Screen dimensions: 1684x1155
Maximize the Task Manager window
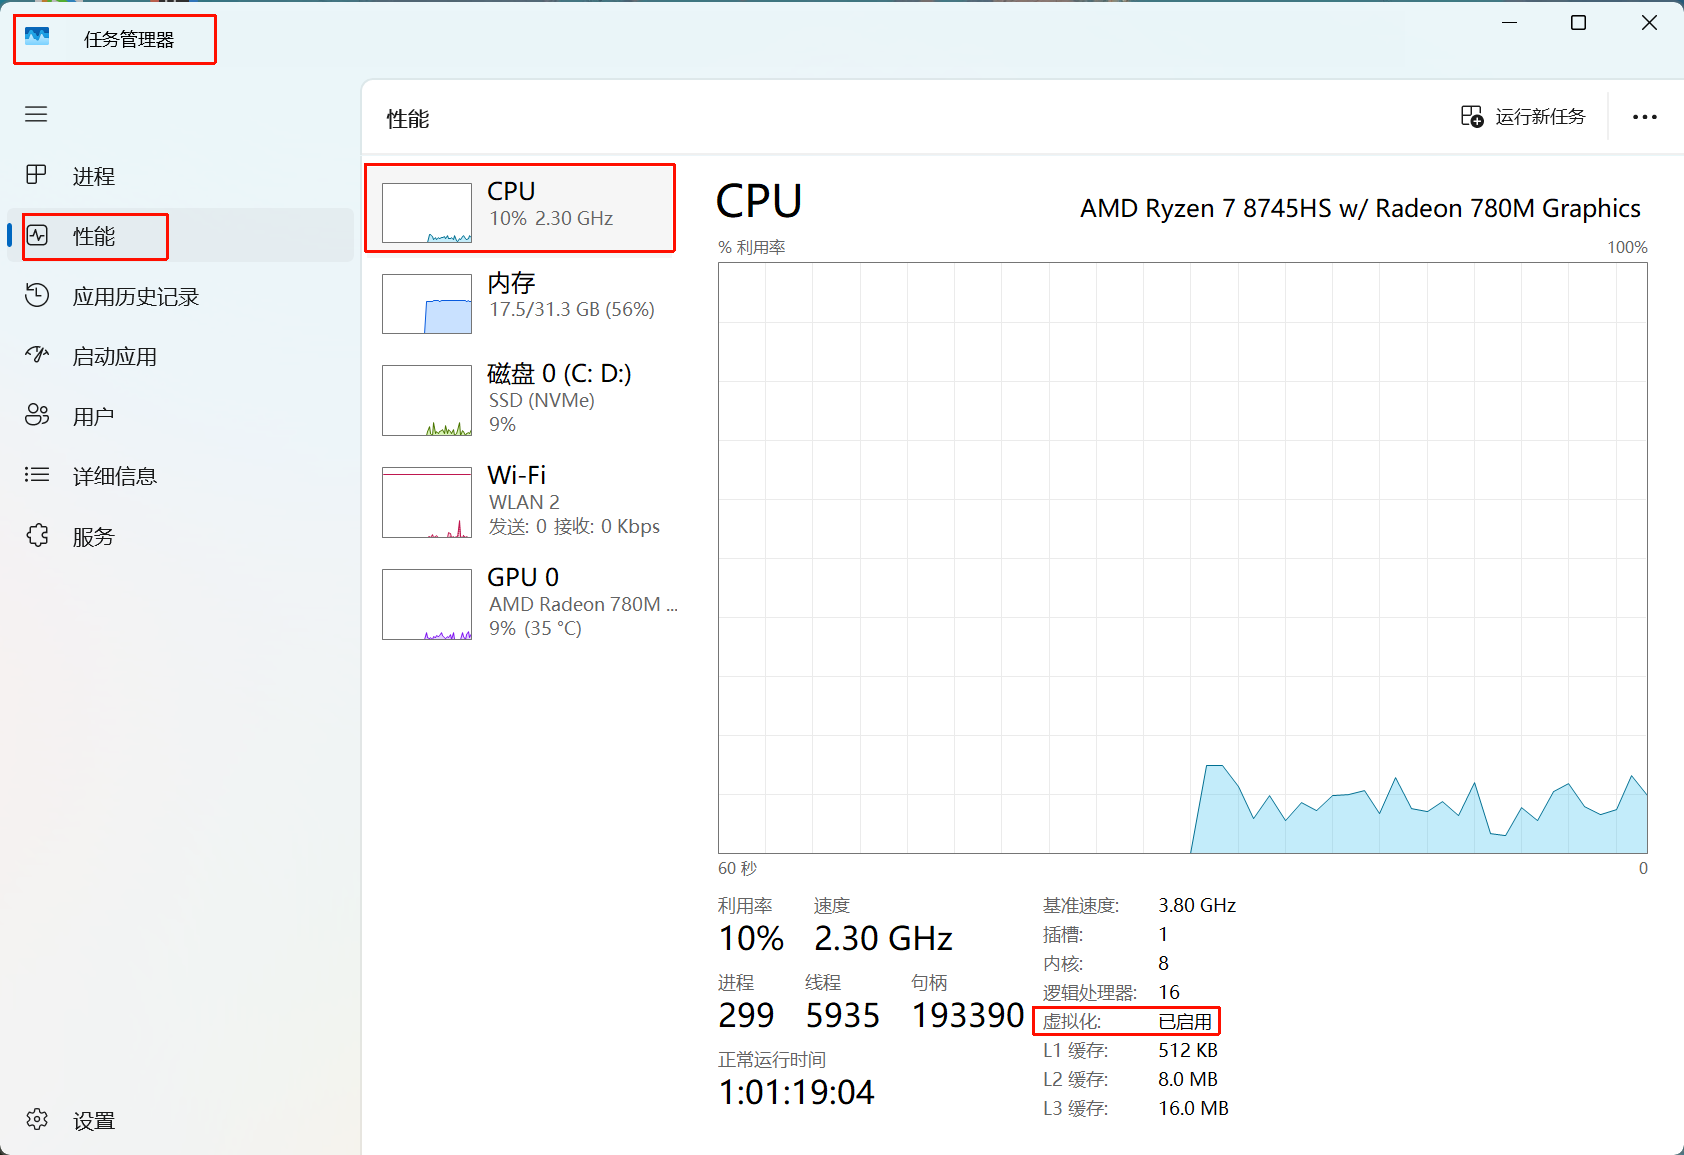1578,23
